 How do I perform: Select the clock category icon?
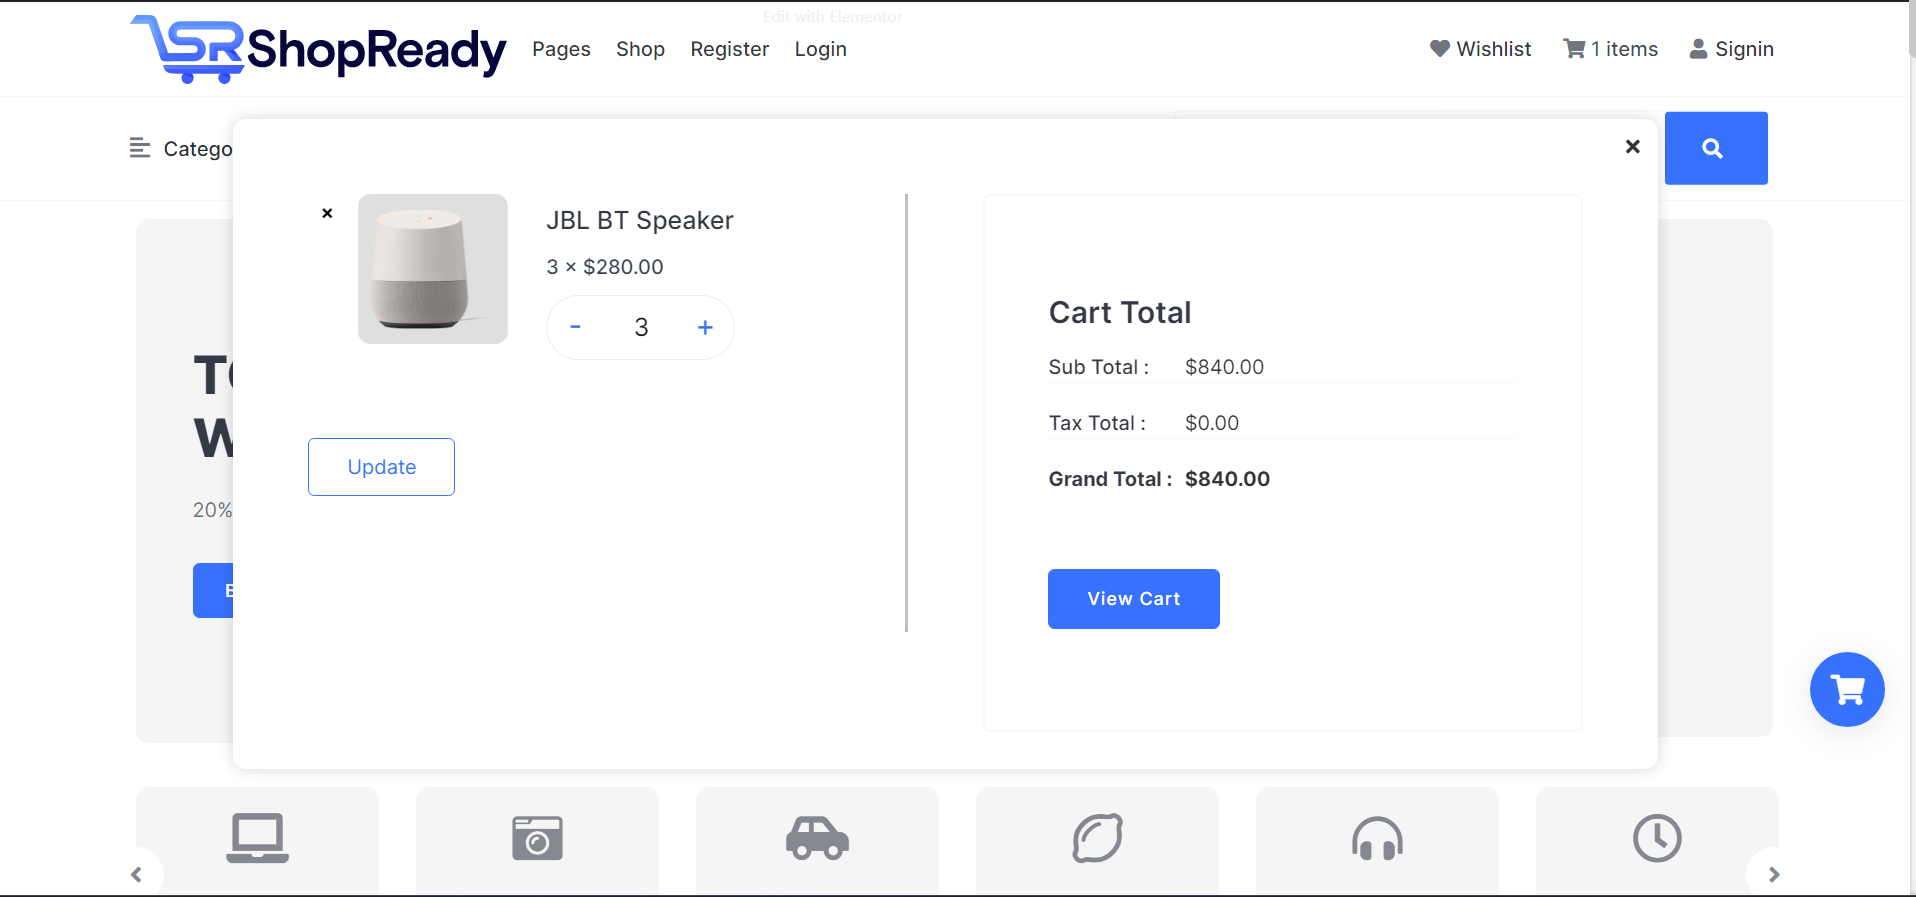(1658, 838)
